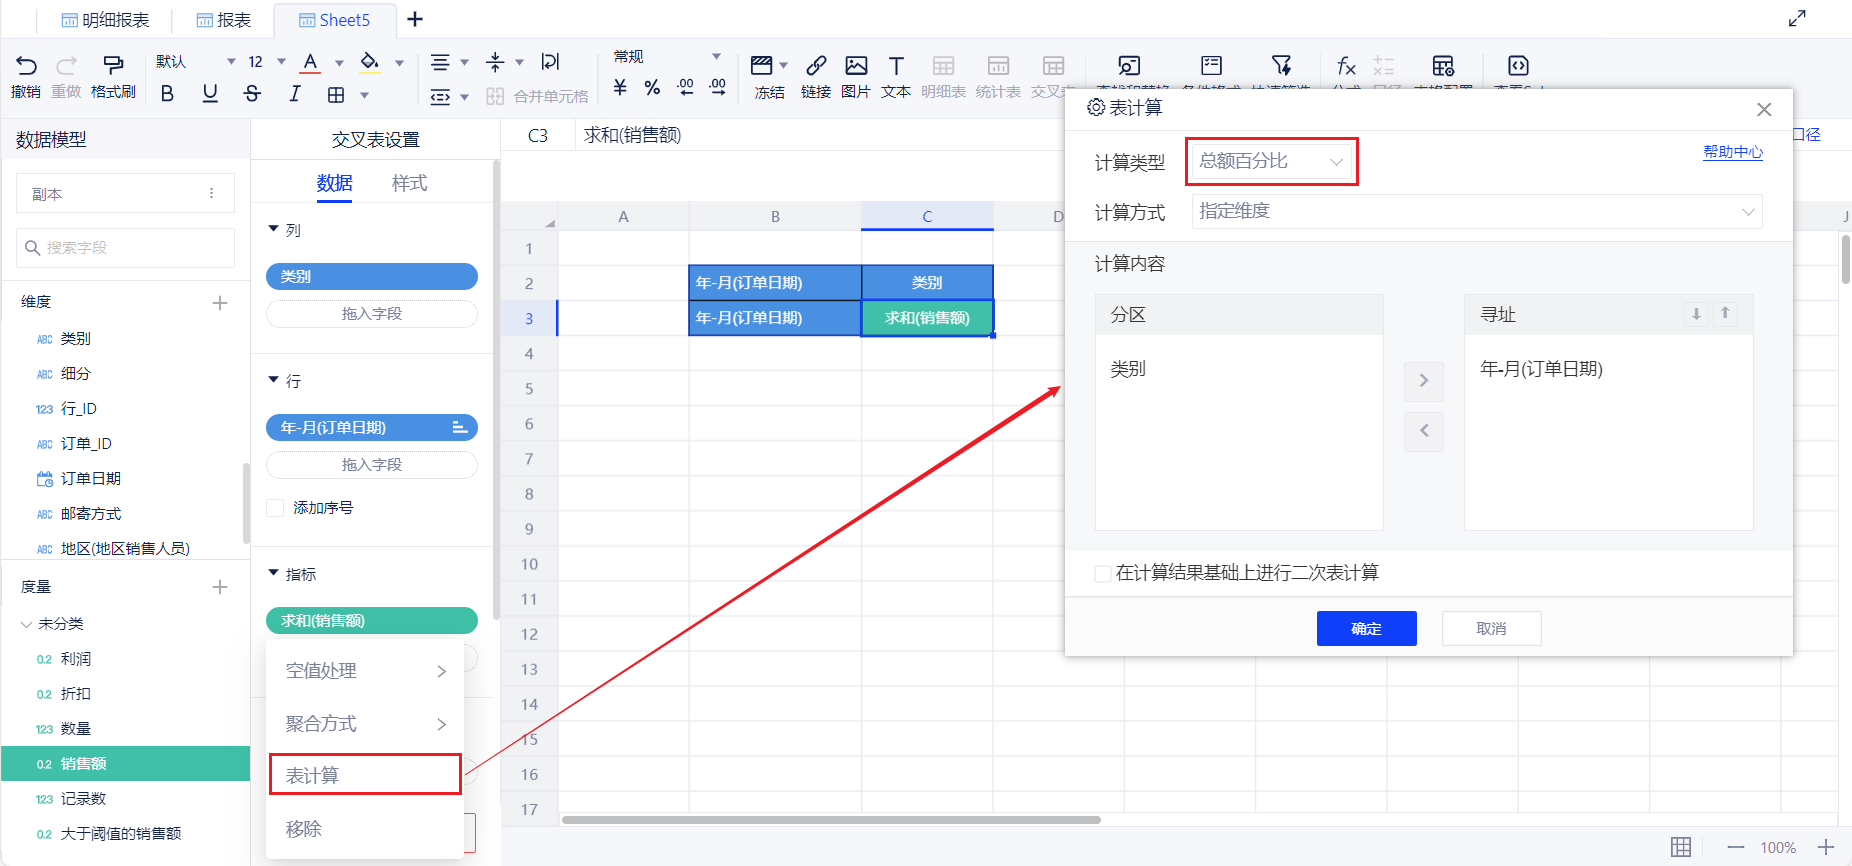This screenshot has height=866, width=1852.
Task: Insert an image using 图片 icon
Action: 856,66
